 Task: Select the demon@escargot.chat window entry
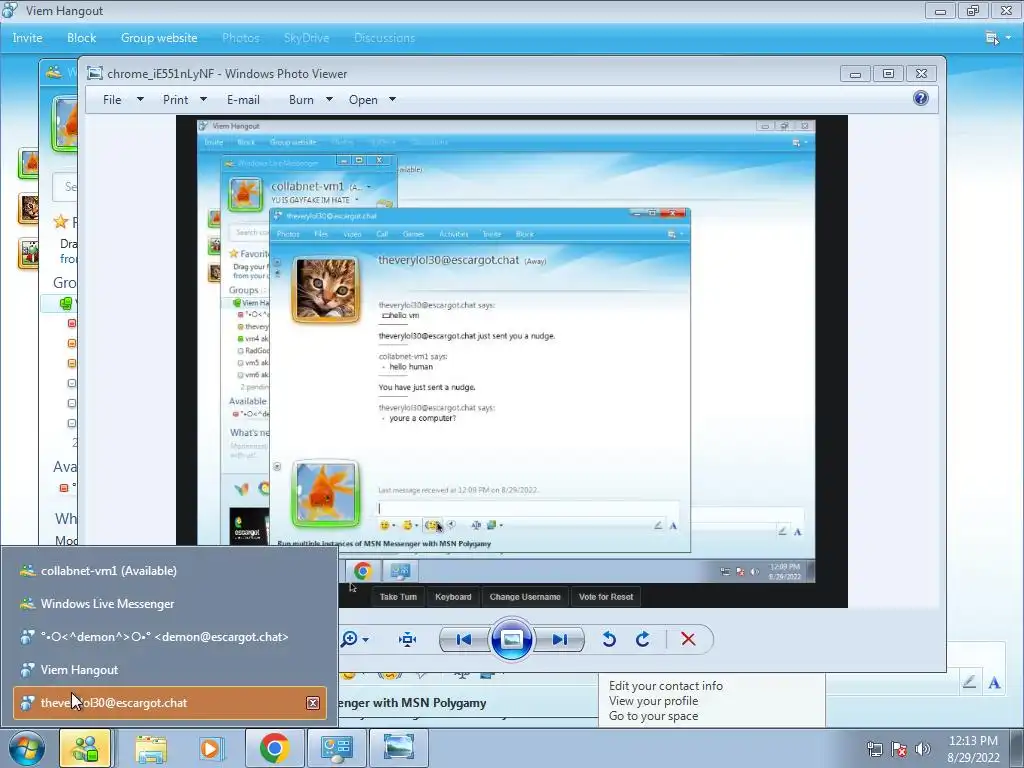170,637
